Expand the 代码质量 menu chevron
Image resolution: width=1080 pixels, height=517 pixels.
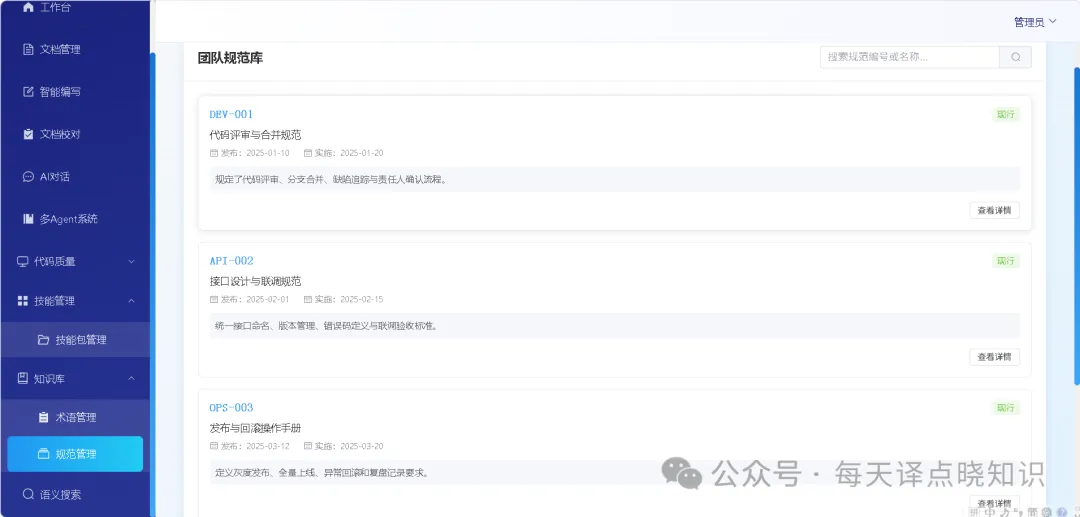(x=132, y=262)
